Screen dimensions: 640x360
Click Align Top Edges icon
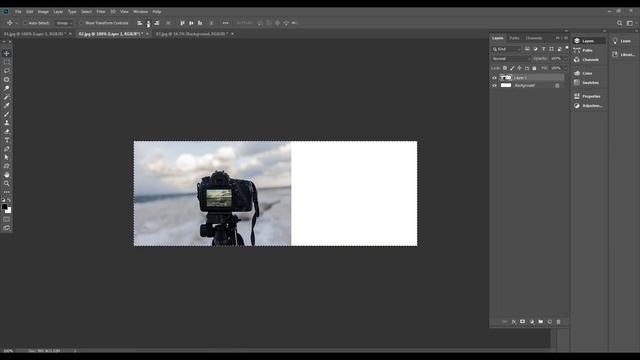coord(182,23)
